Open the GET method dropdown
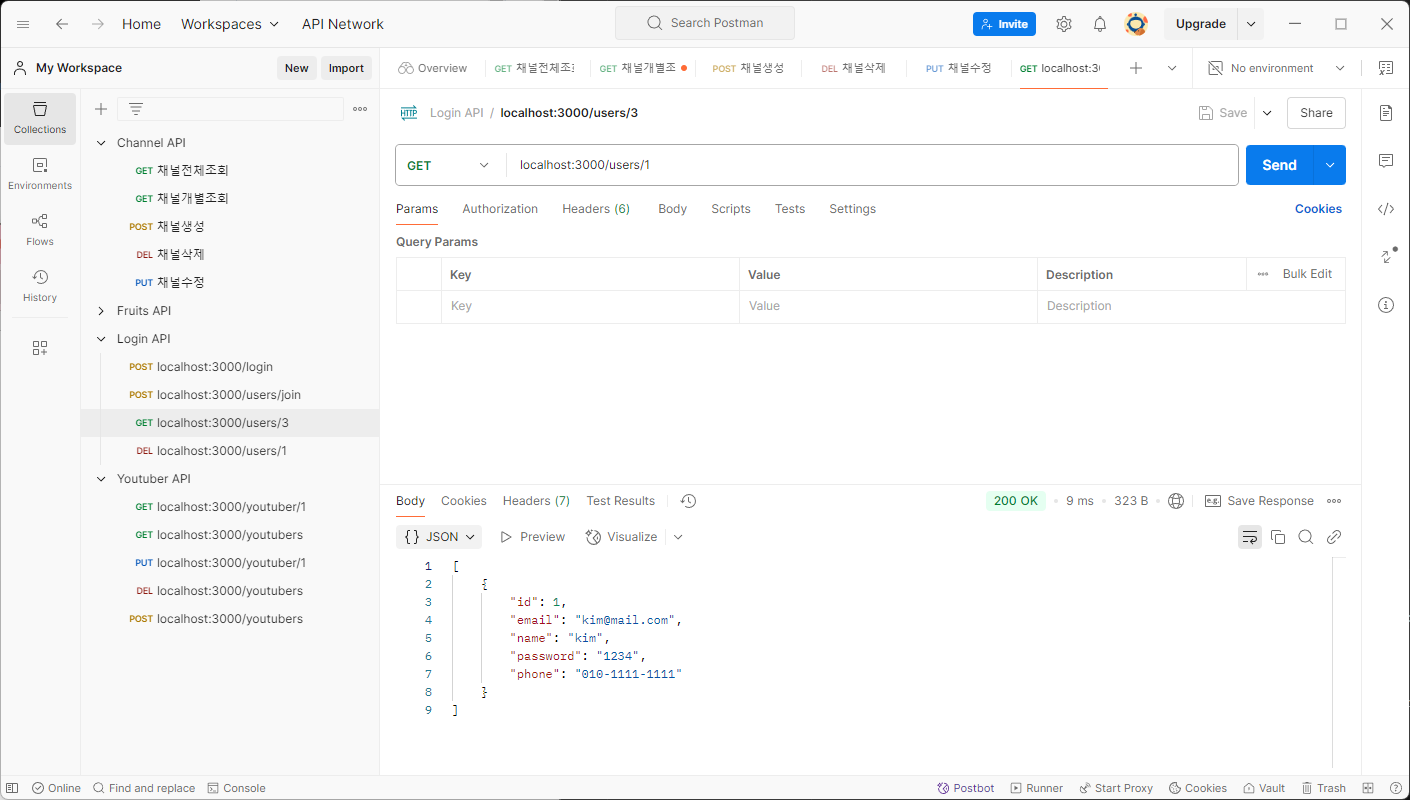The image size is (1410, 800). pos(449,165)
